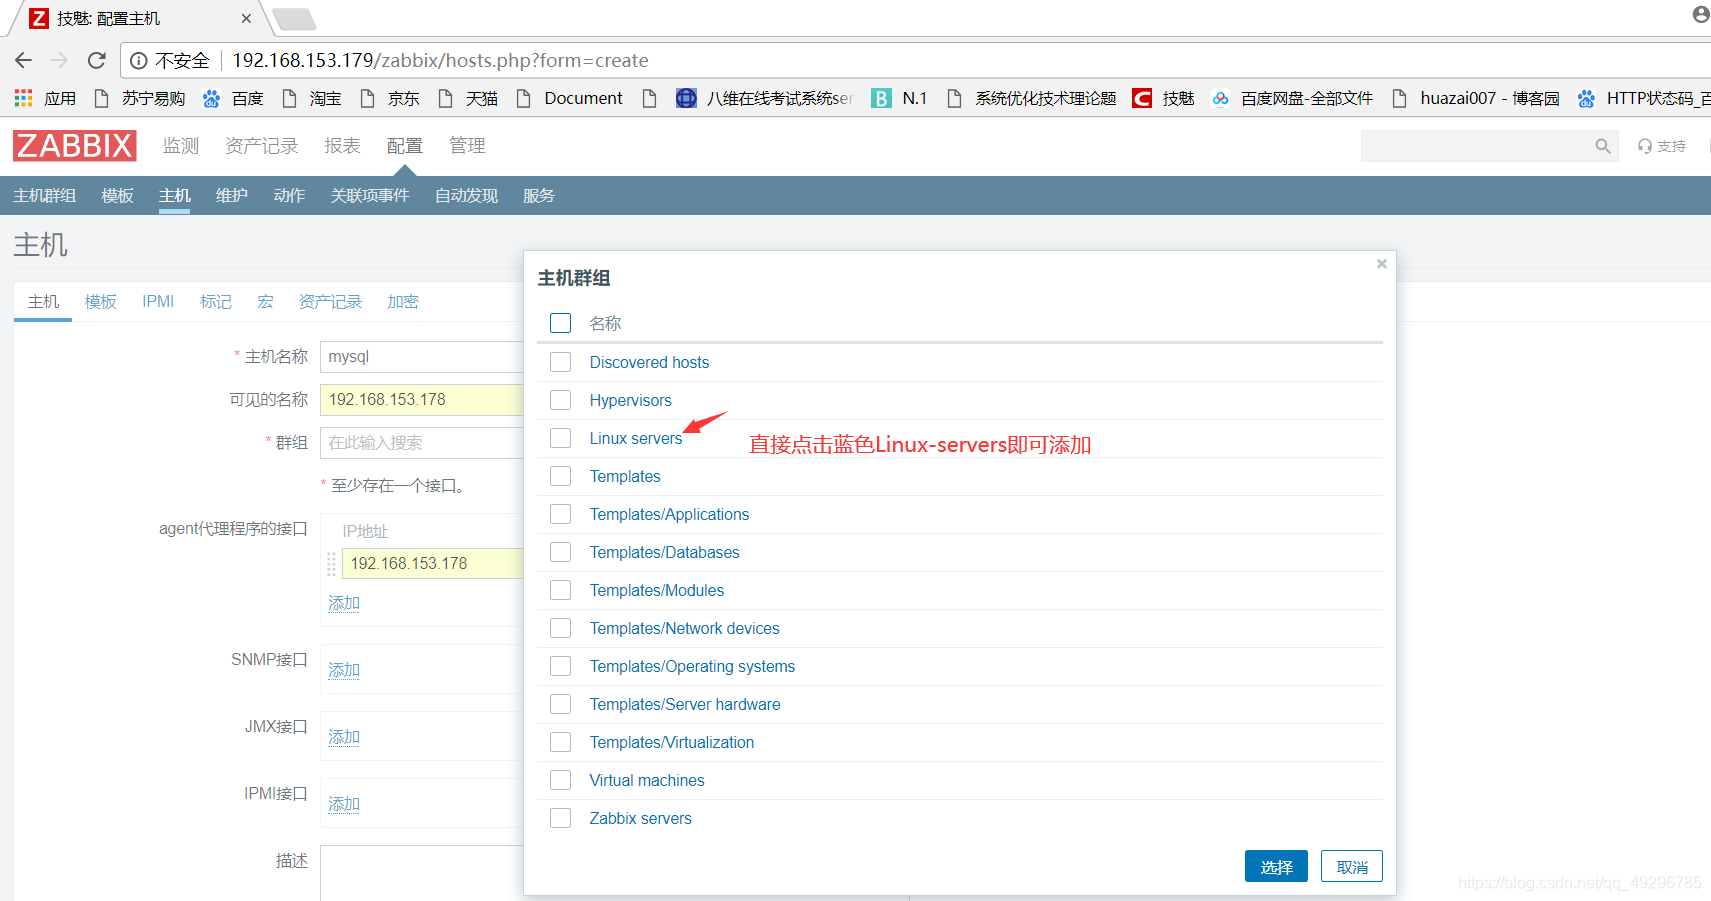This screenshot has width=1711, height=901.
Task: Open the 监测 top menu
Action: click(181, 146)
